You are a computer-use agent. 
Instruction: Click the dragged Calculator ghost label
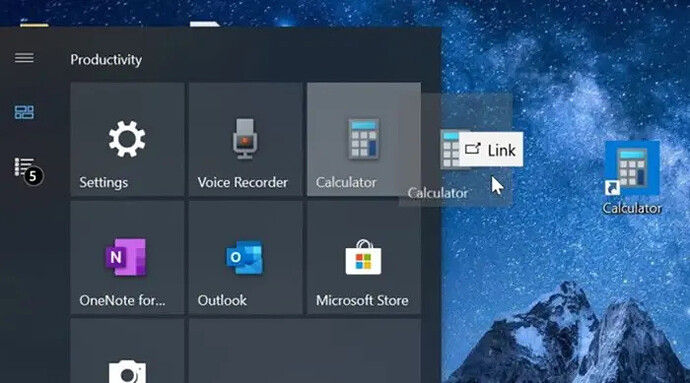point(438,193)
